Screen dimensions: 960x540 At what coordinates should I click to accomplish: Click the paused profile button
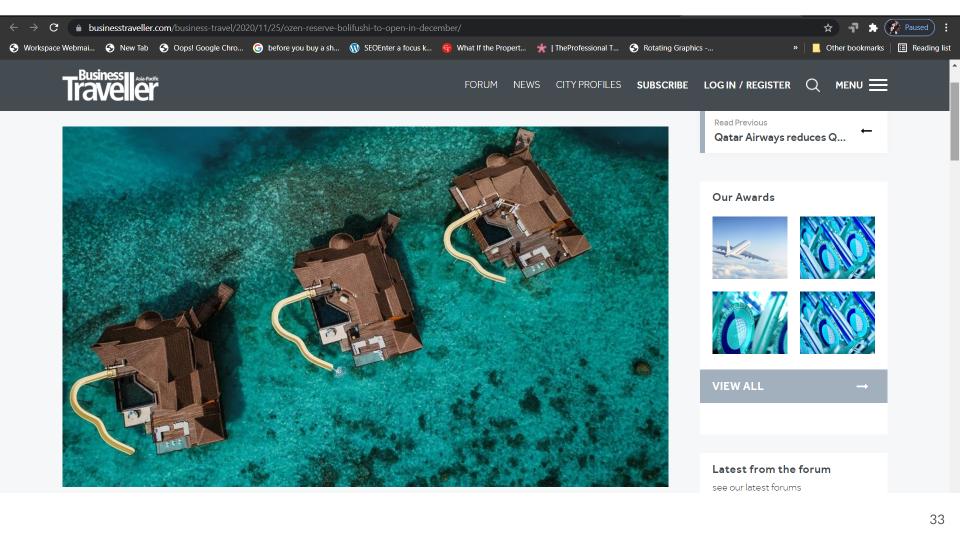909,28
